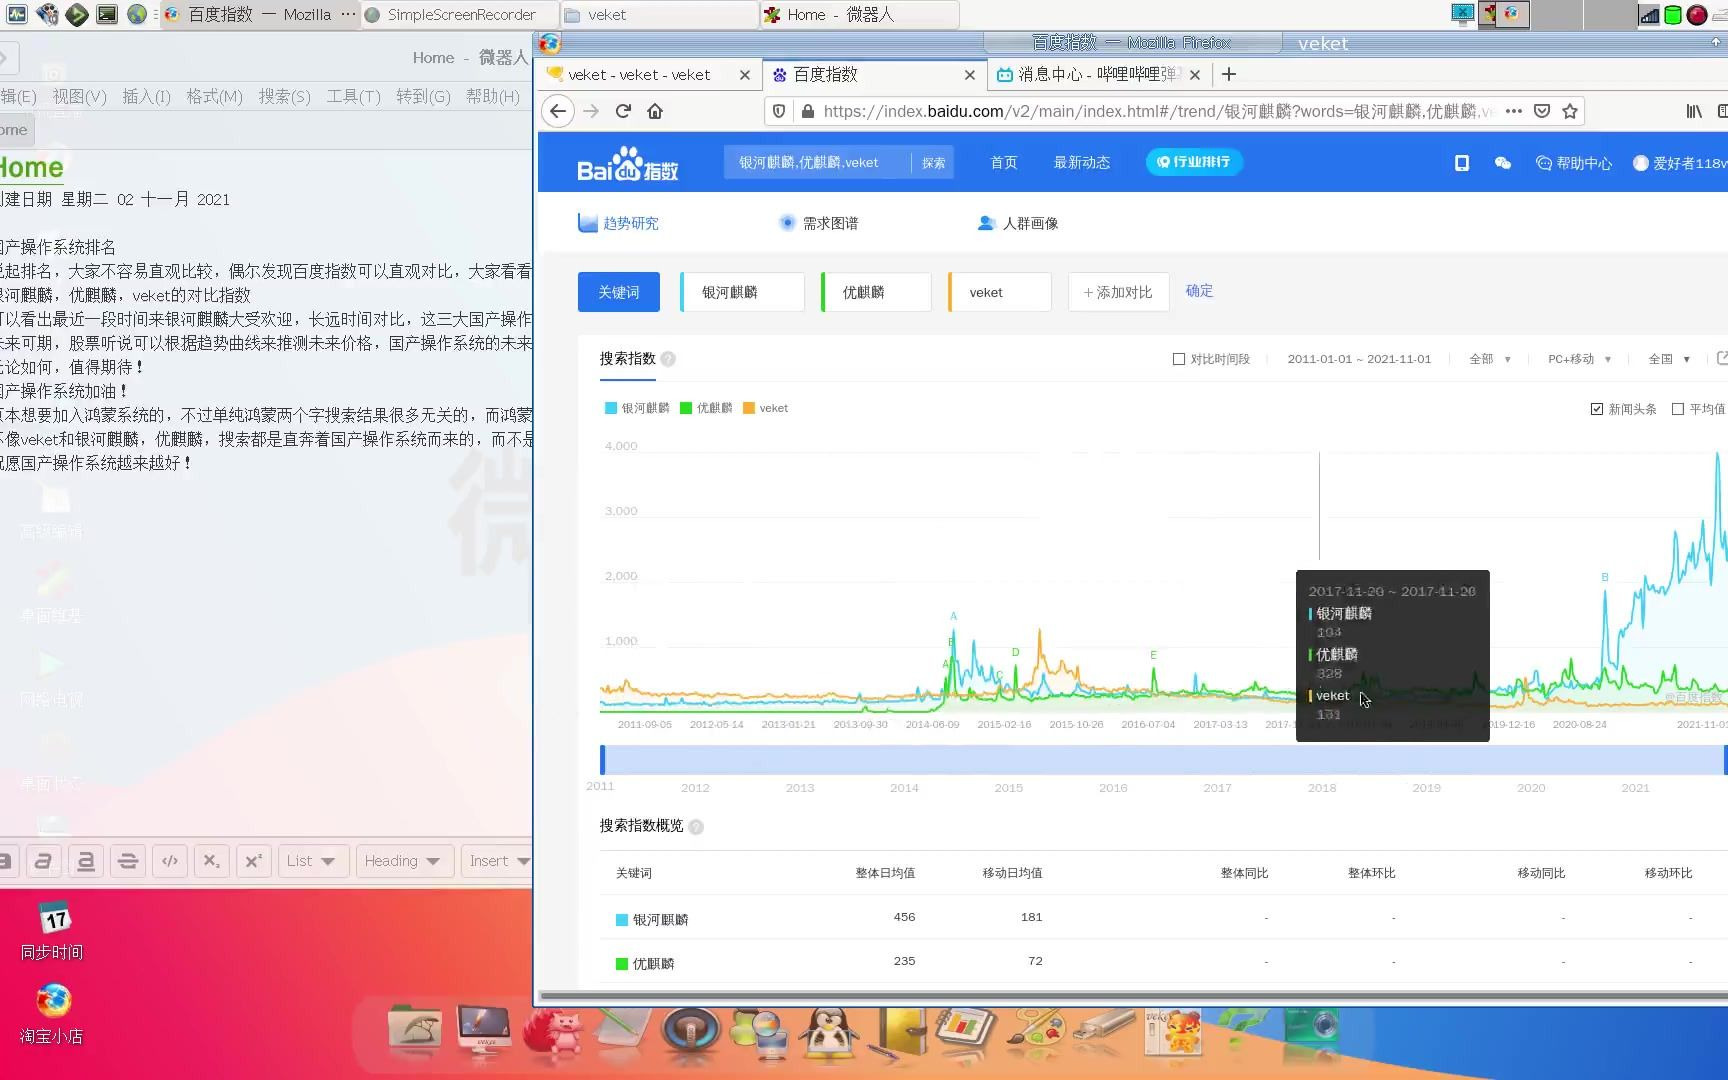Open system monitor icon in top panel
The image size is (1728, 1080).
tap(17, 14)
